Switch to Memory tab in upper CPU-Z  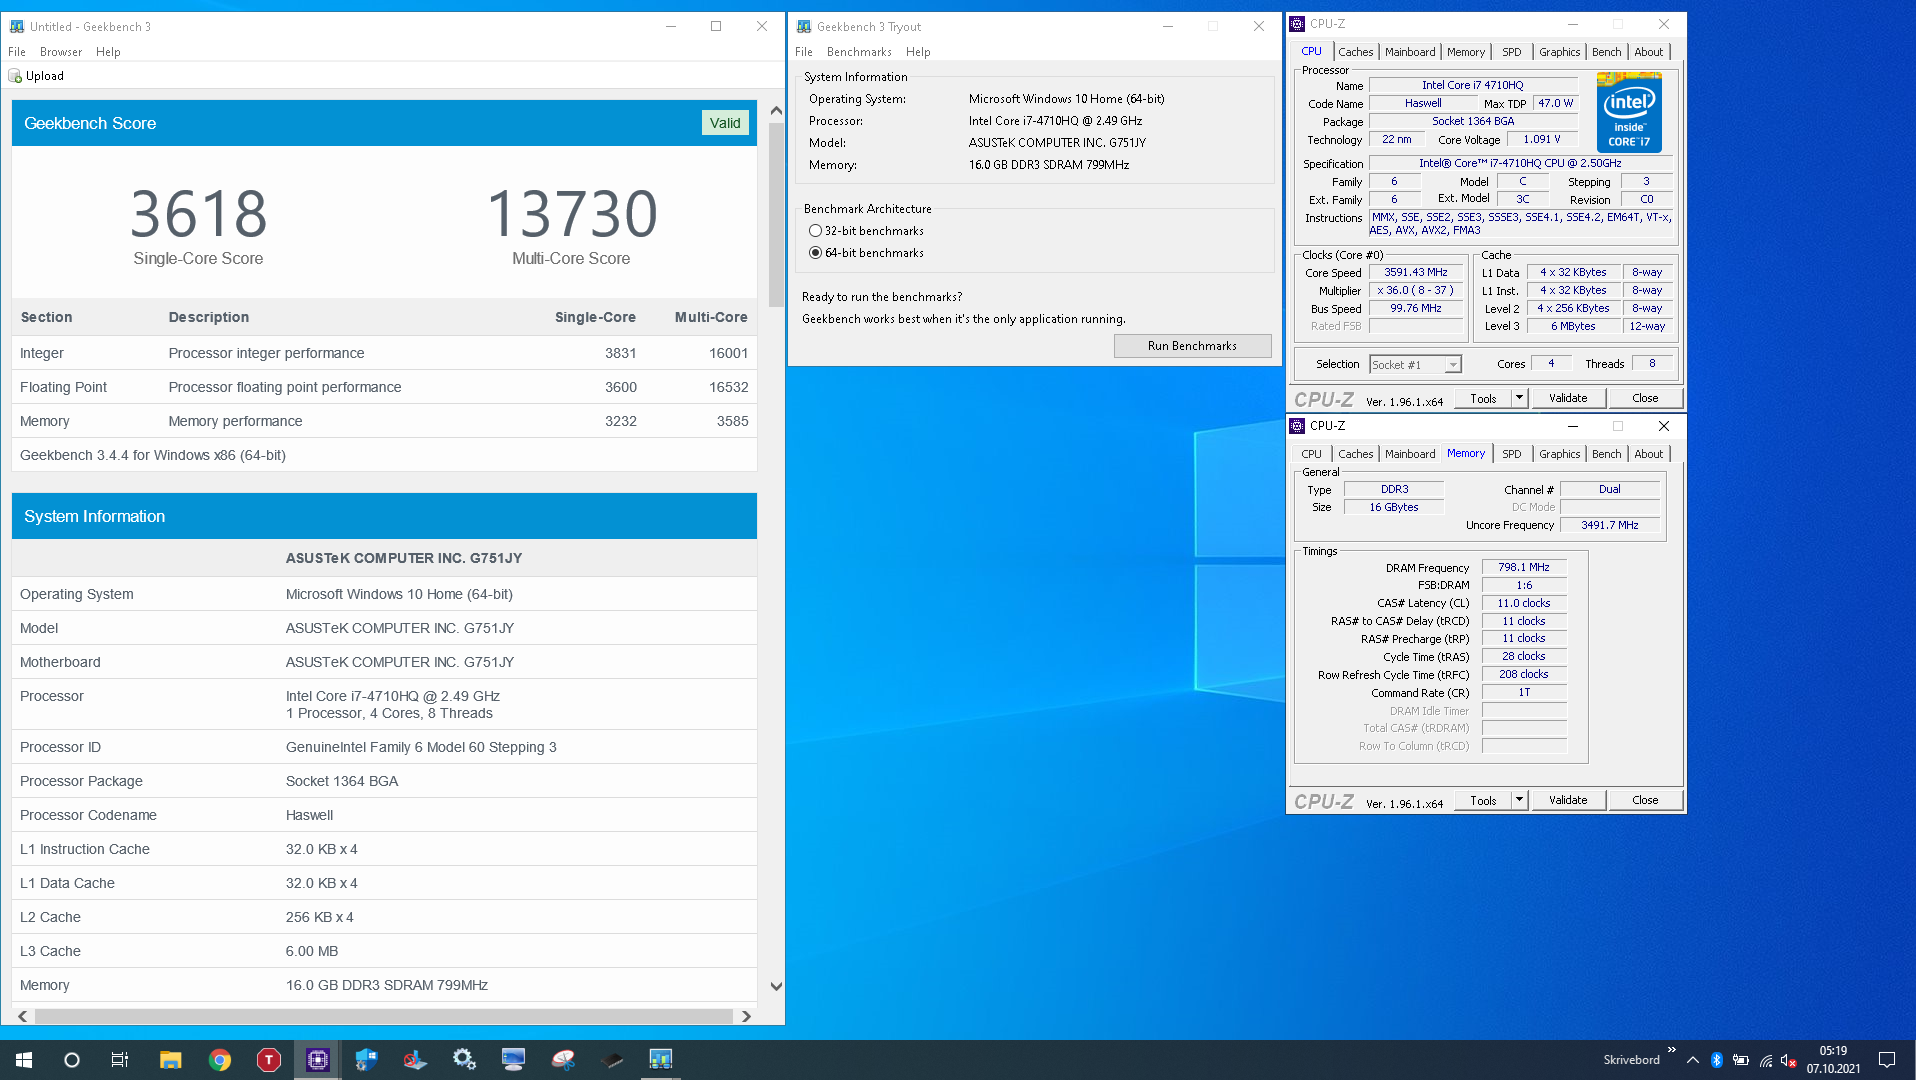[1466, 52]
